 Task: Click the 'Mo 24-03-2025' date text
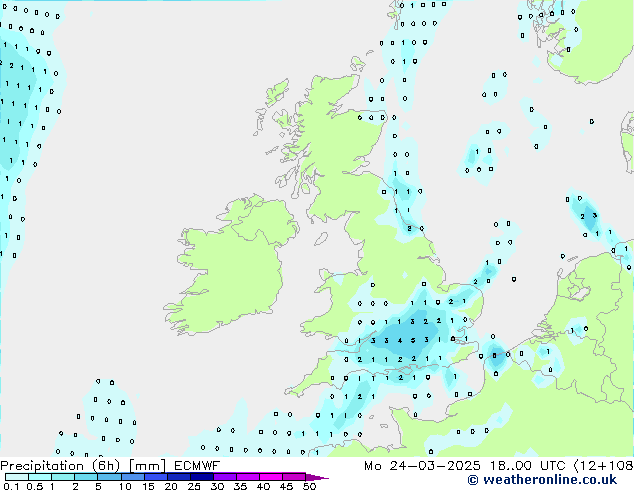coord(422,466)
